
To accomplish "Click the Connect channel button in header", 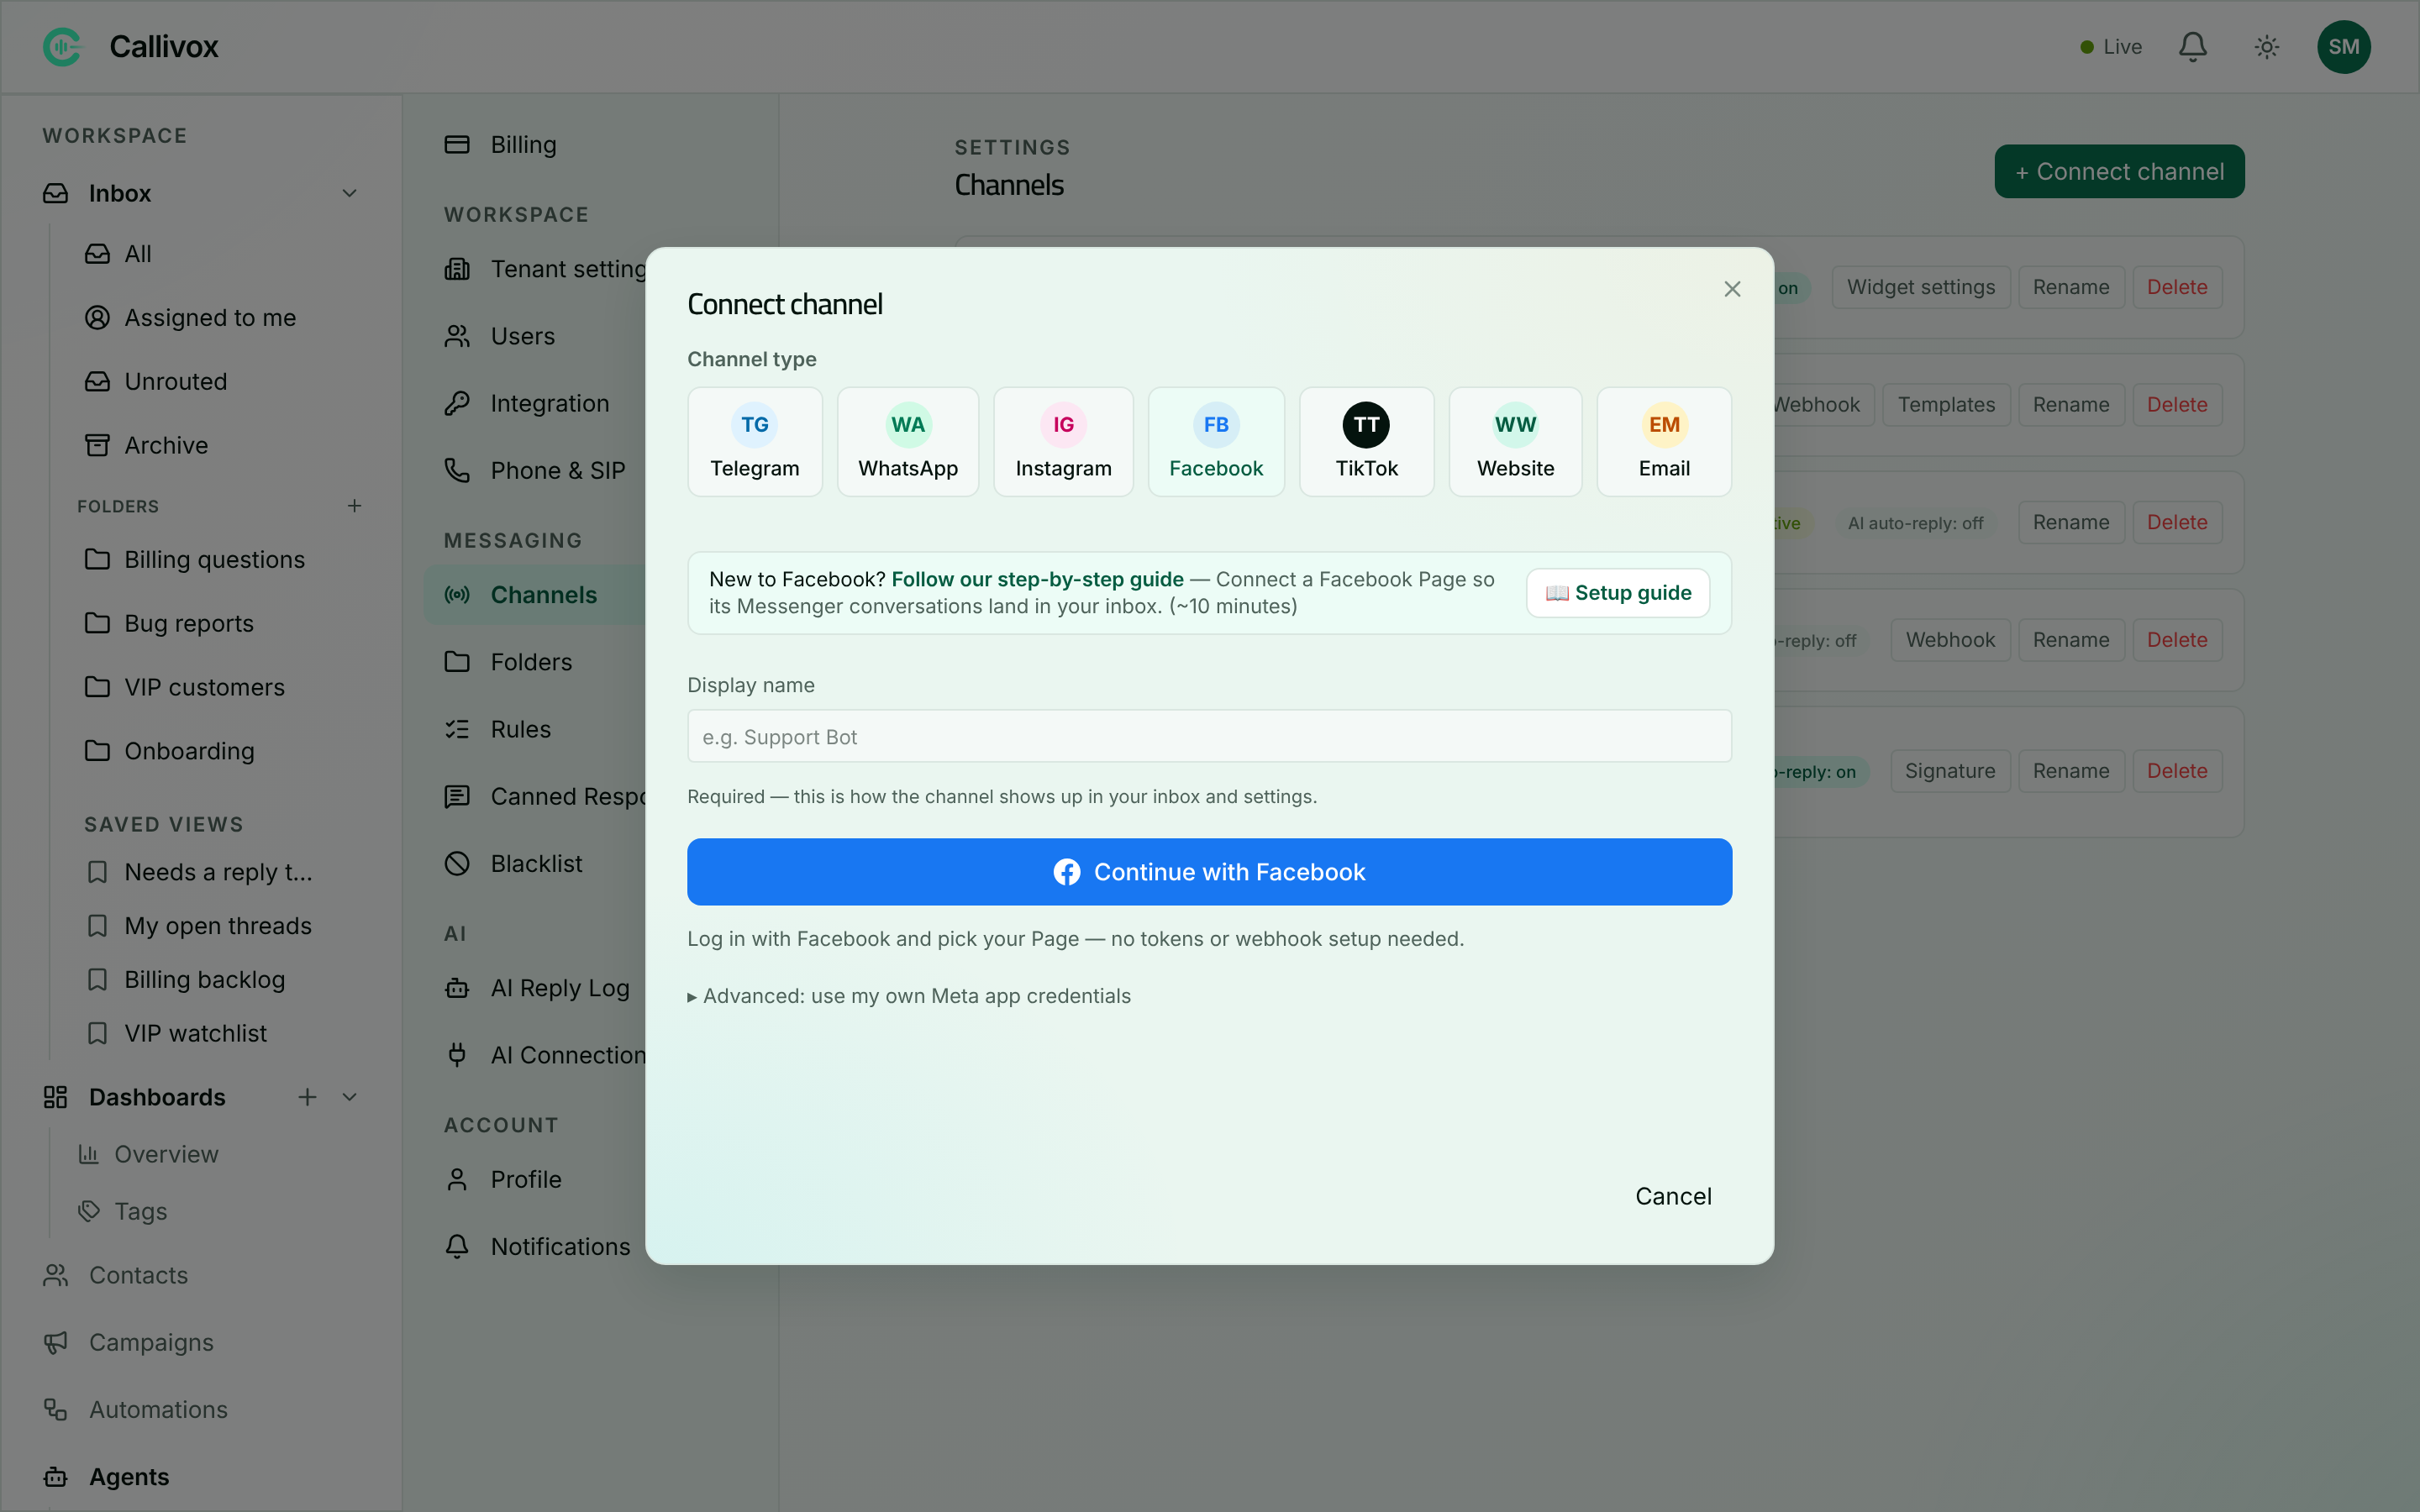I will 2119,171.
